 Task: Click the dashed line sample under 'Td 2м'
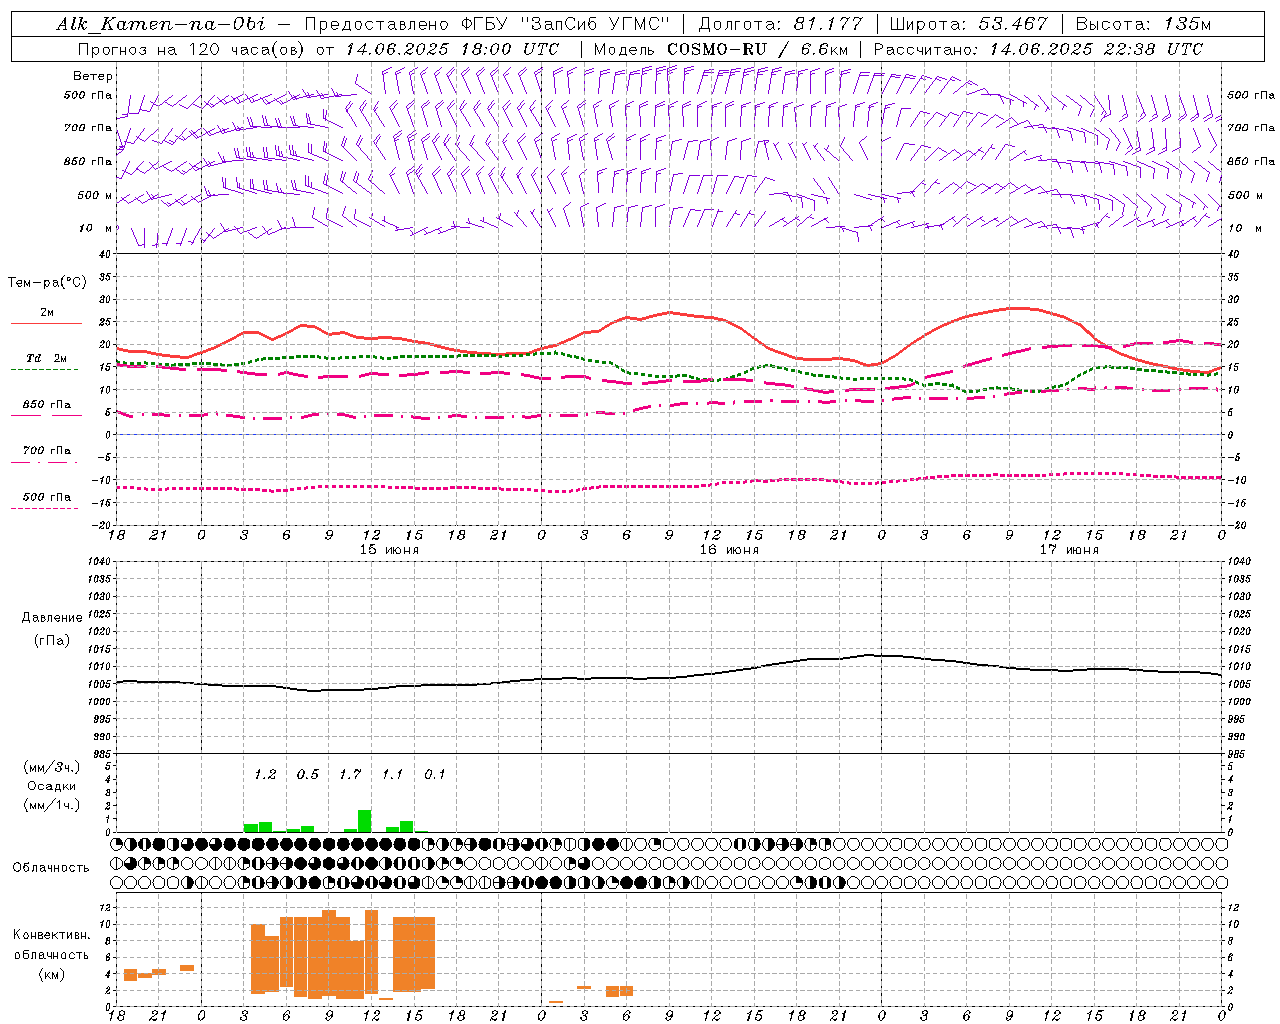[x=44, y=370]
